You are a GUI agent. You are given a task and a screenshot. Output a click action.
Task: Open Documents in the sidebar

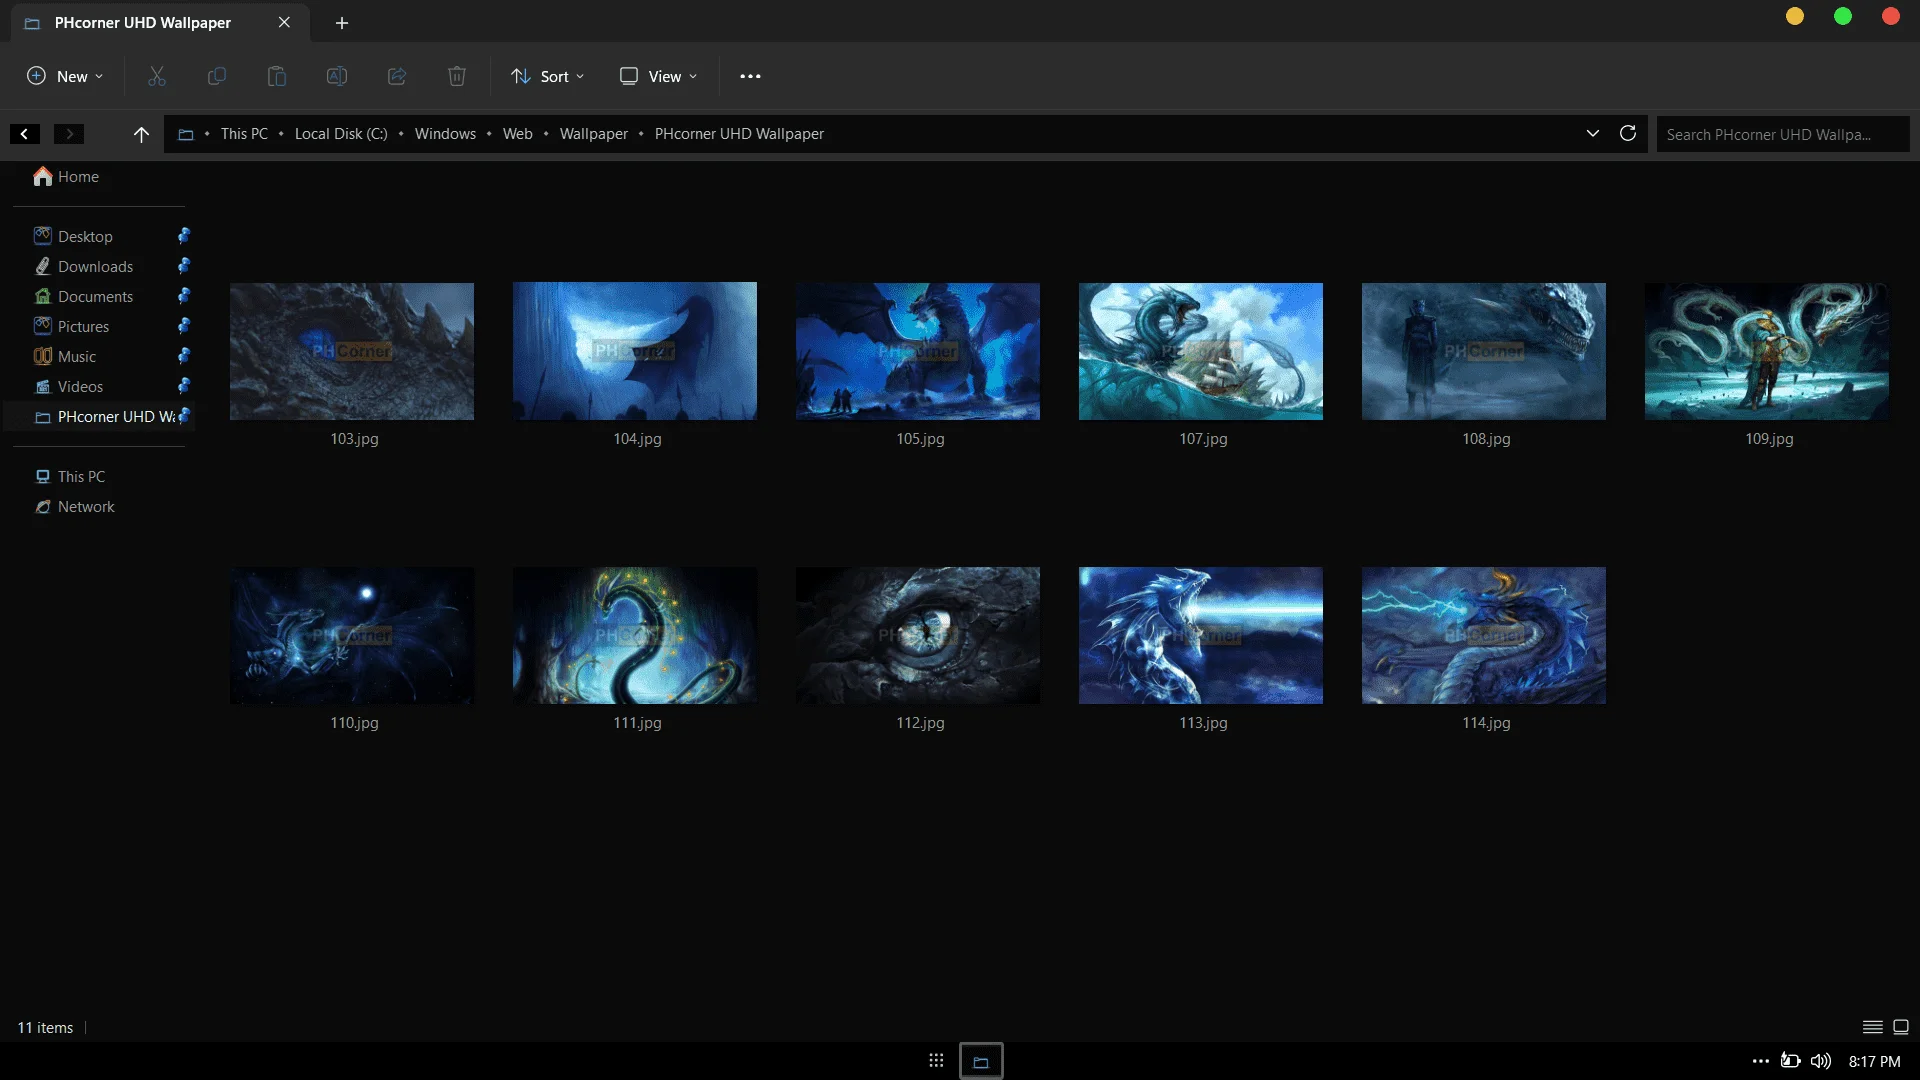(83, 296)
